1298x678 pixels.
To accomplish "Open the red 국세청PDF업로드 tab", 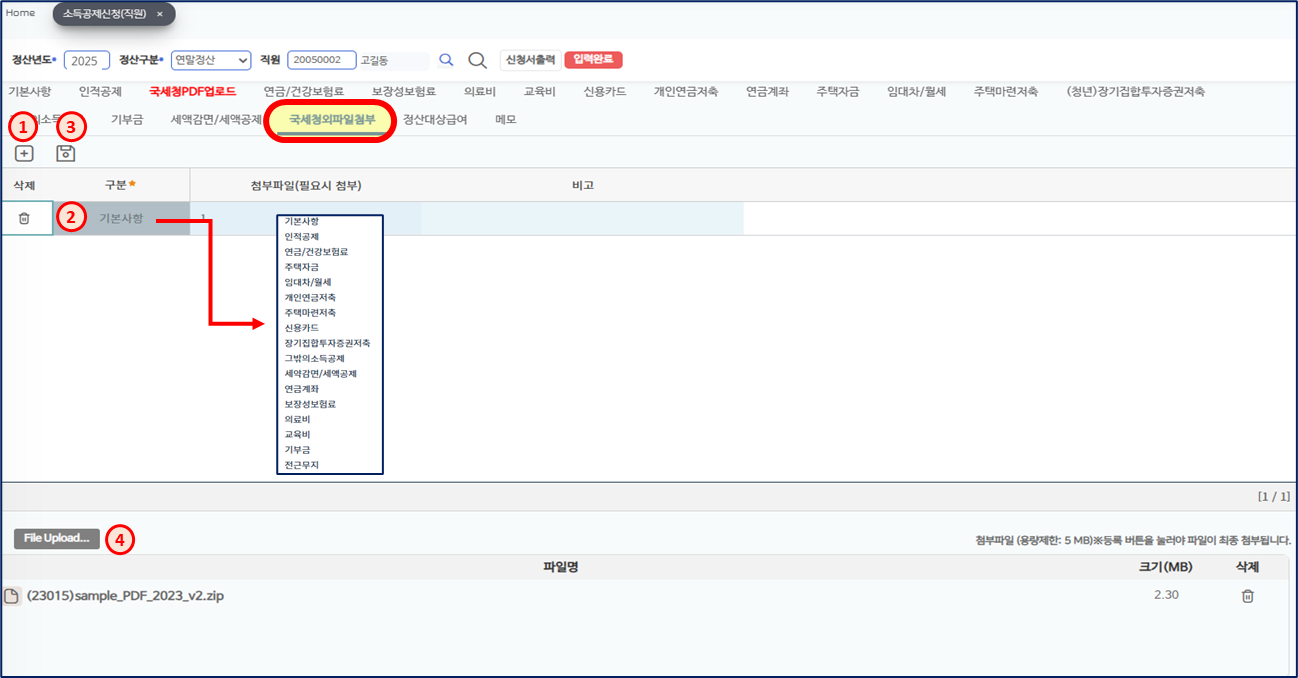I will click(193, 91).
